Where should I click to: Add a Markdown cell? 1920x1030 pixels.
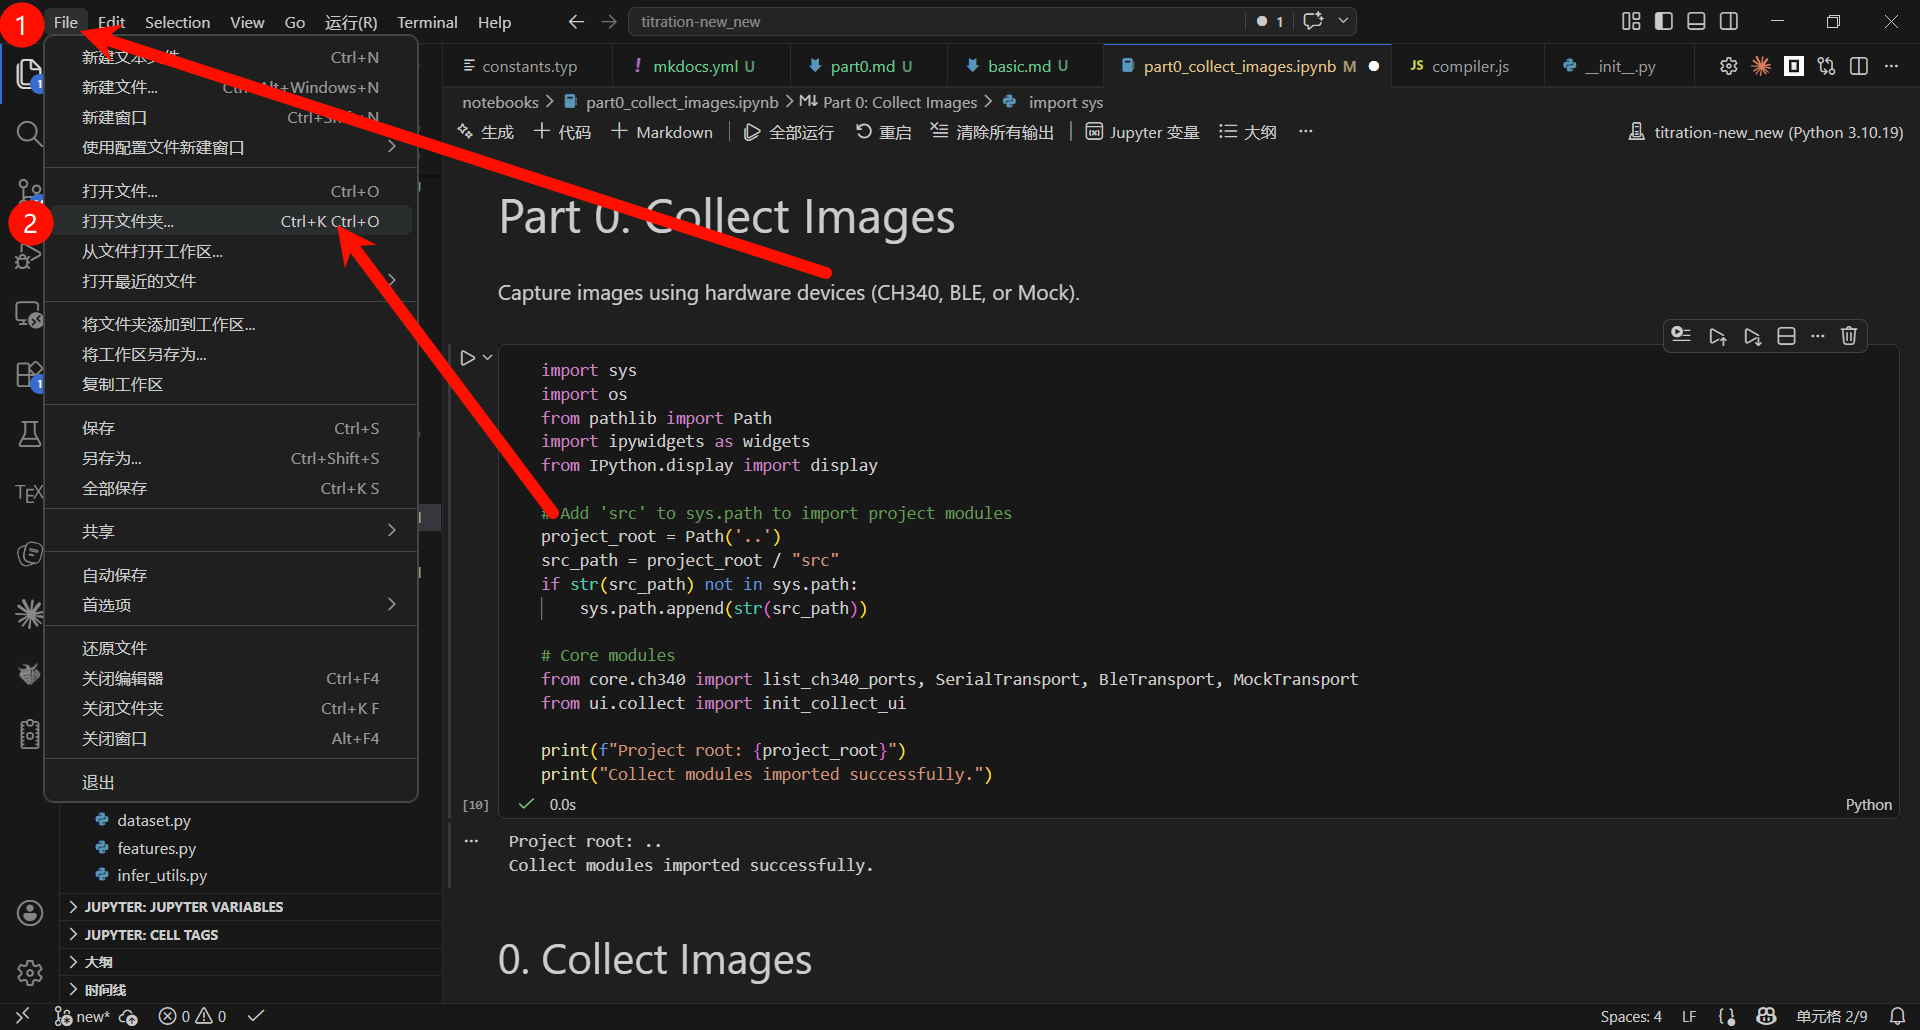(662, 132)
